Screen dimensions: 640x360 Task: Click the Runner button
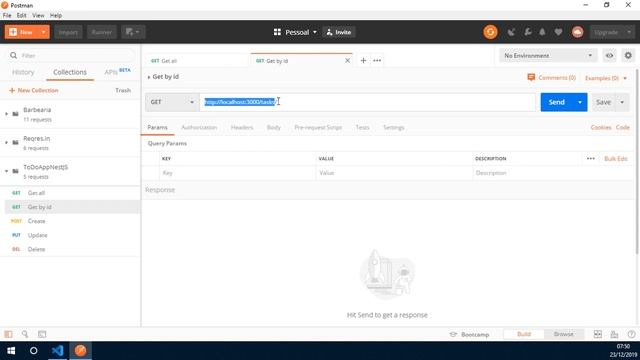pos(101,32)
